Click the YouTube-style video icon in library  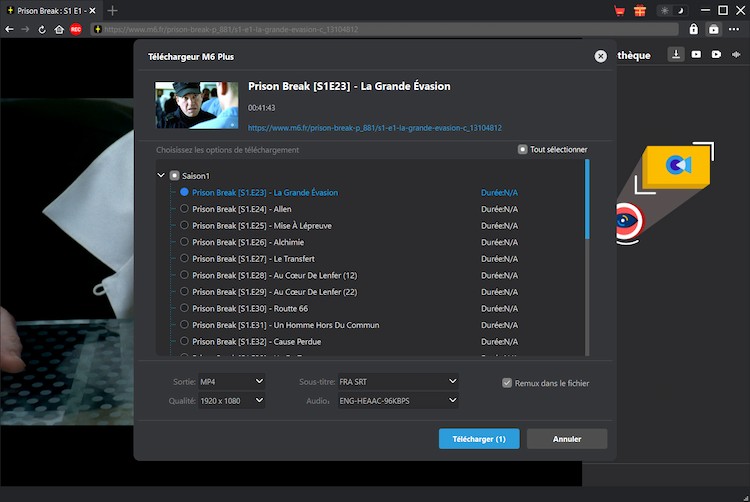(x=696, y=55)
